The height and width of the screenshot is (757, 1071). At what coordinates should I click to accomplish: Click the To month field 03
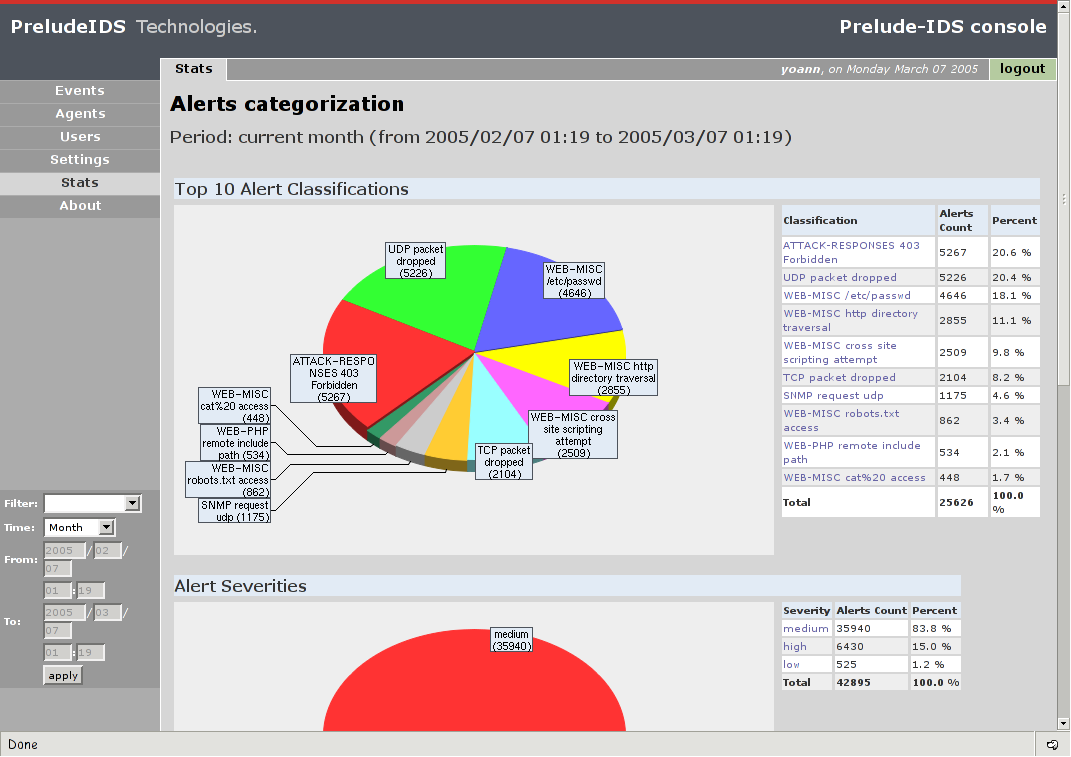pos(108,613)
